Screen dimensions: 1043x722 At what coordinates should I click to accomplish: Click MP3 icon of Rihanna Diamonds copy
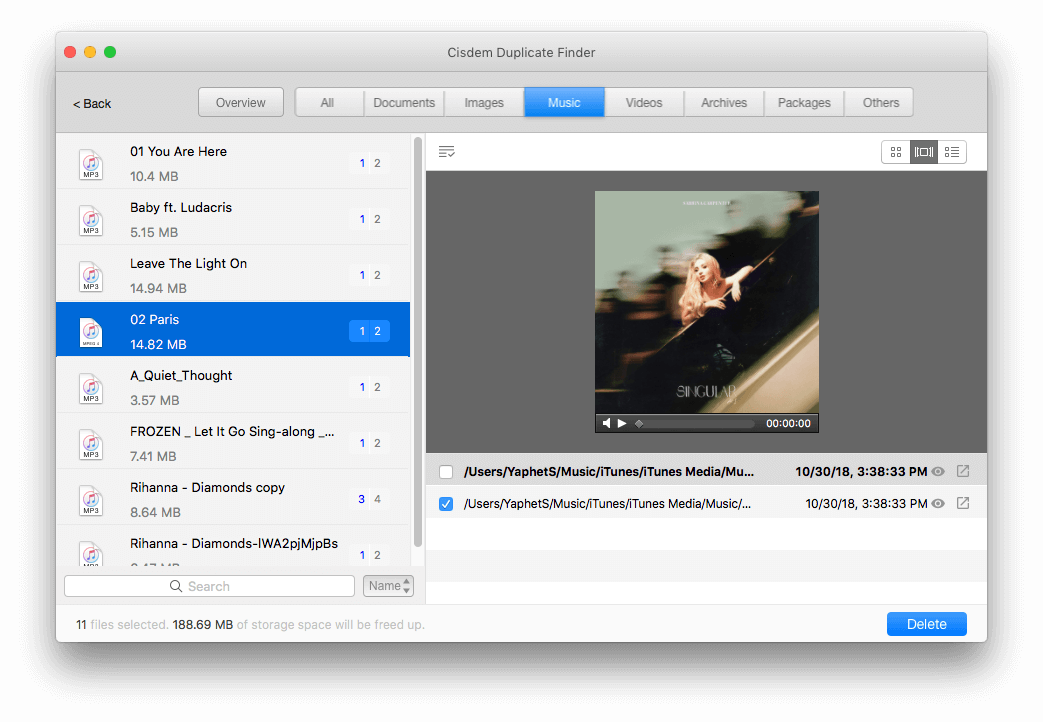[x=91, y=499]
